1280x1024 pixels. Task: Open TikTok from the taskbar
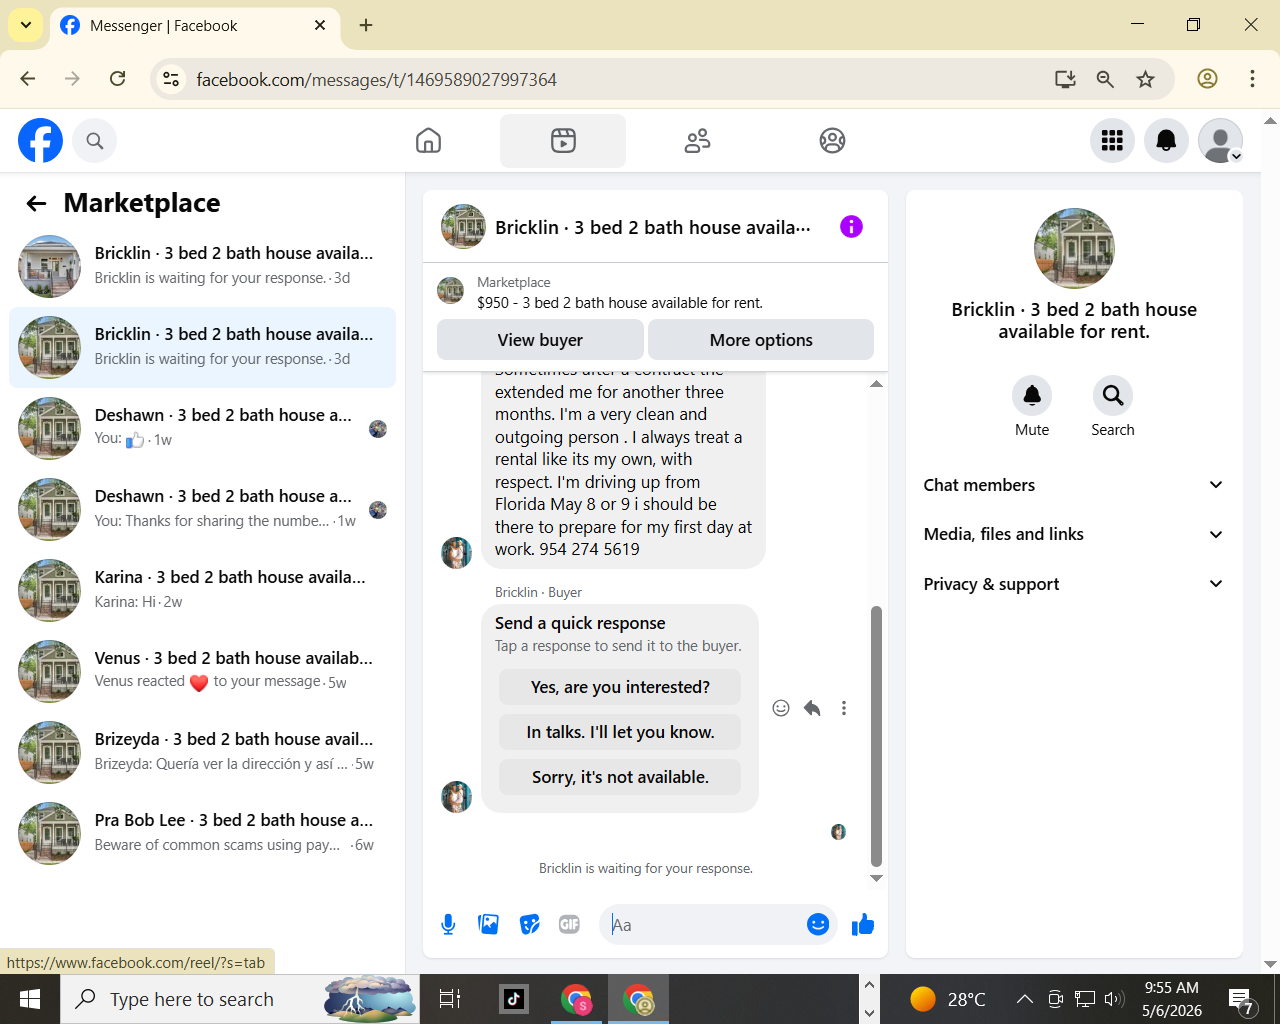514,999
